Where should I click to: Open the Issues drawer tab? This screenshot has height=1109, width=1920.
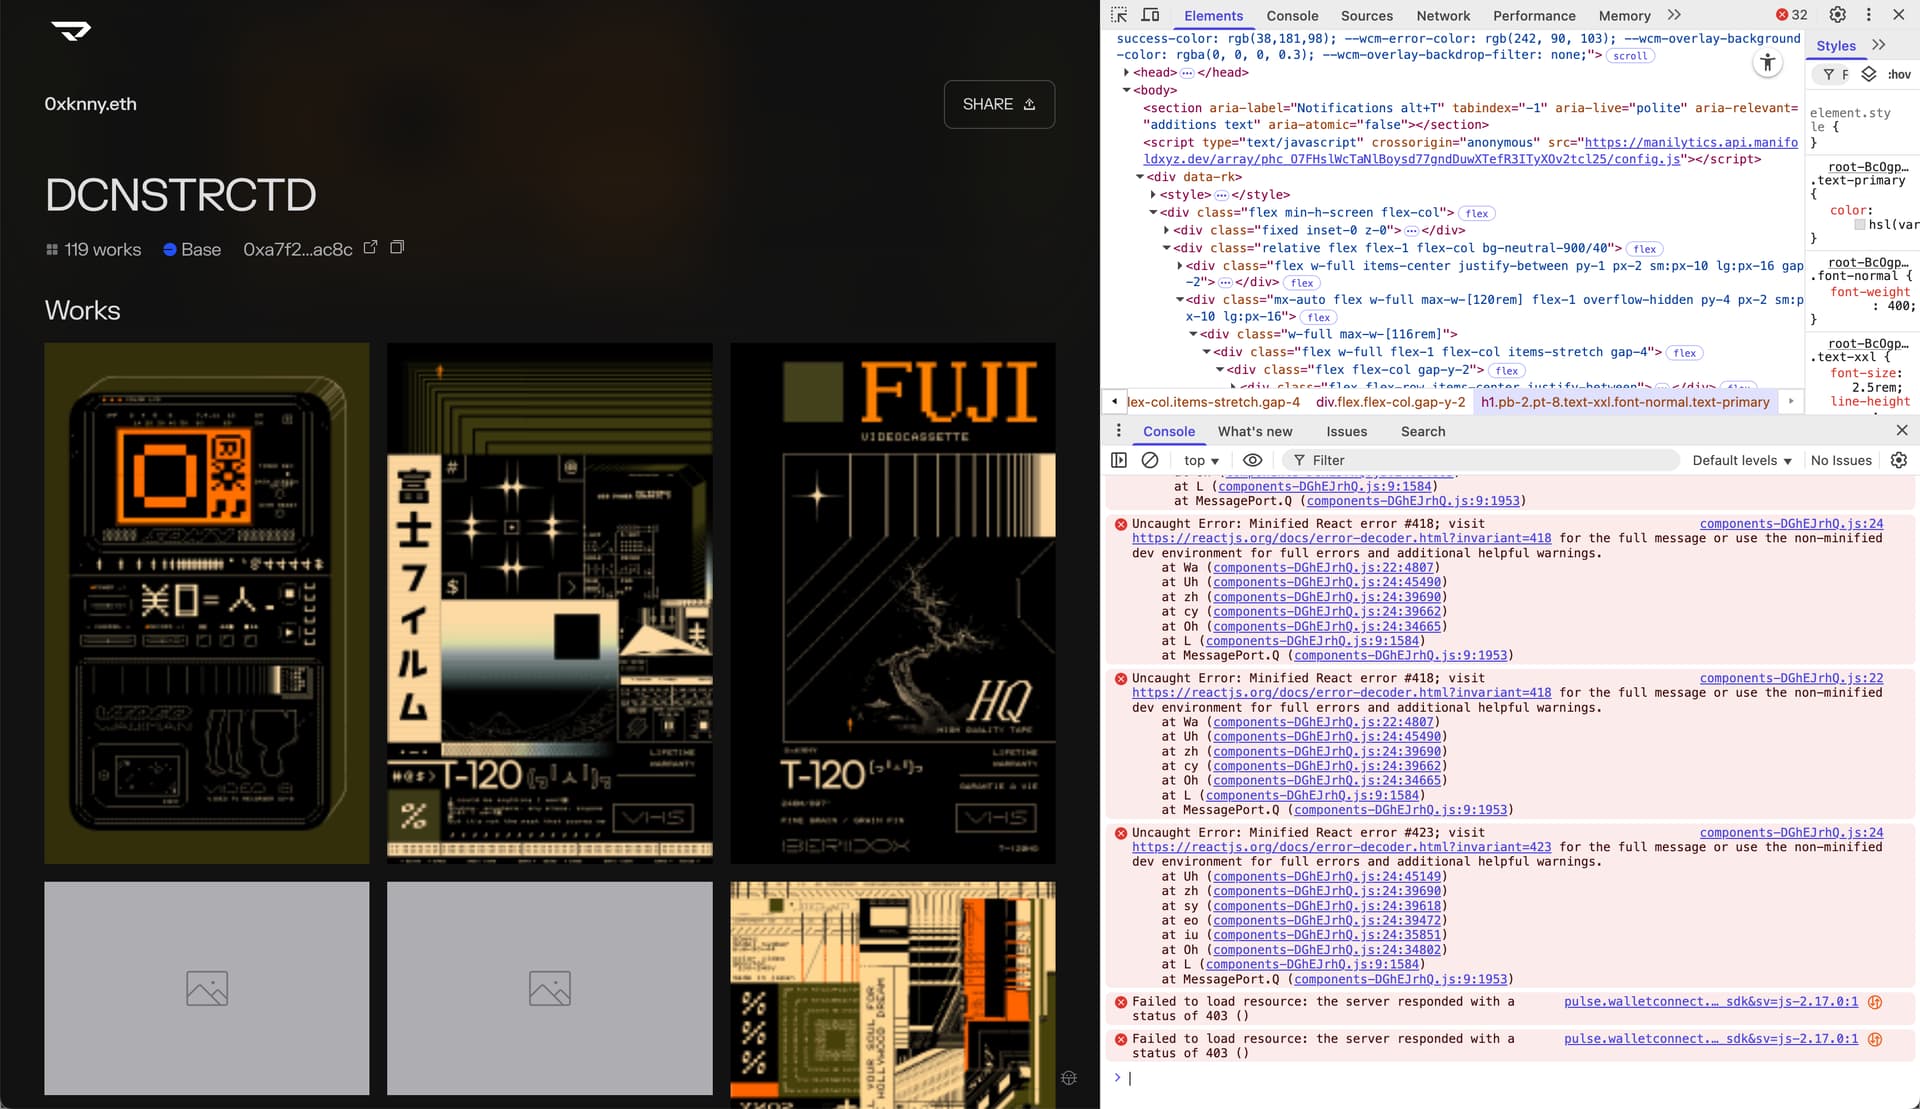[x=1346, y=431]
